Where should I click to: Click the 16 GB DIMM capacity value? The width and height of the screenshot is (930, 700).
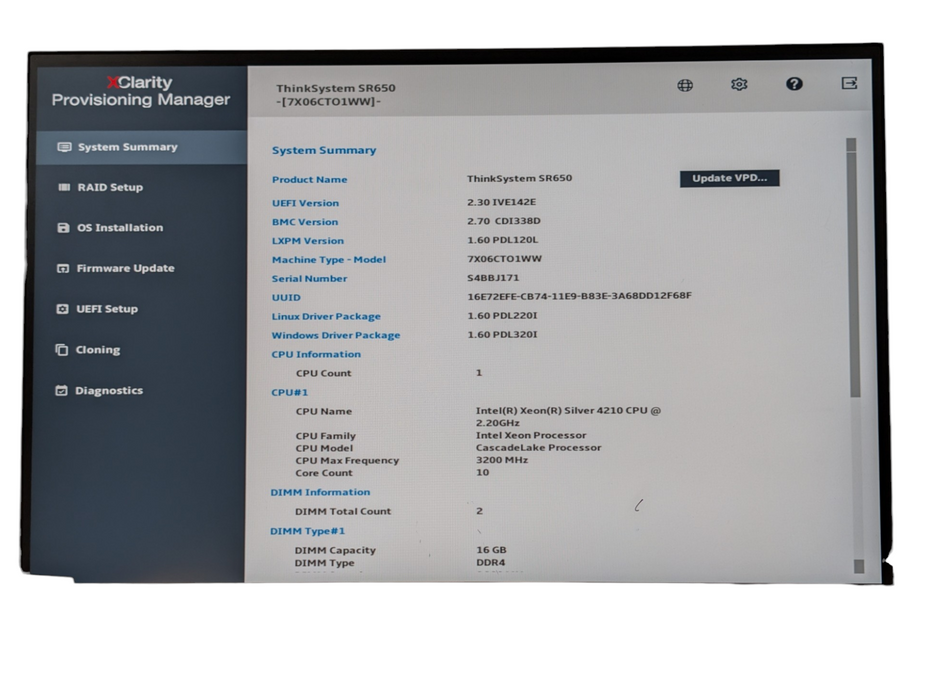(491, 550)
